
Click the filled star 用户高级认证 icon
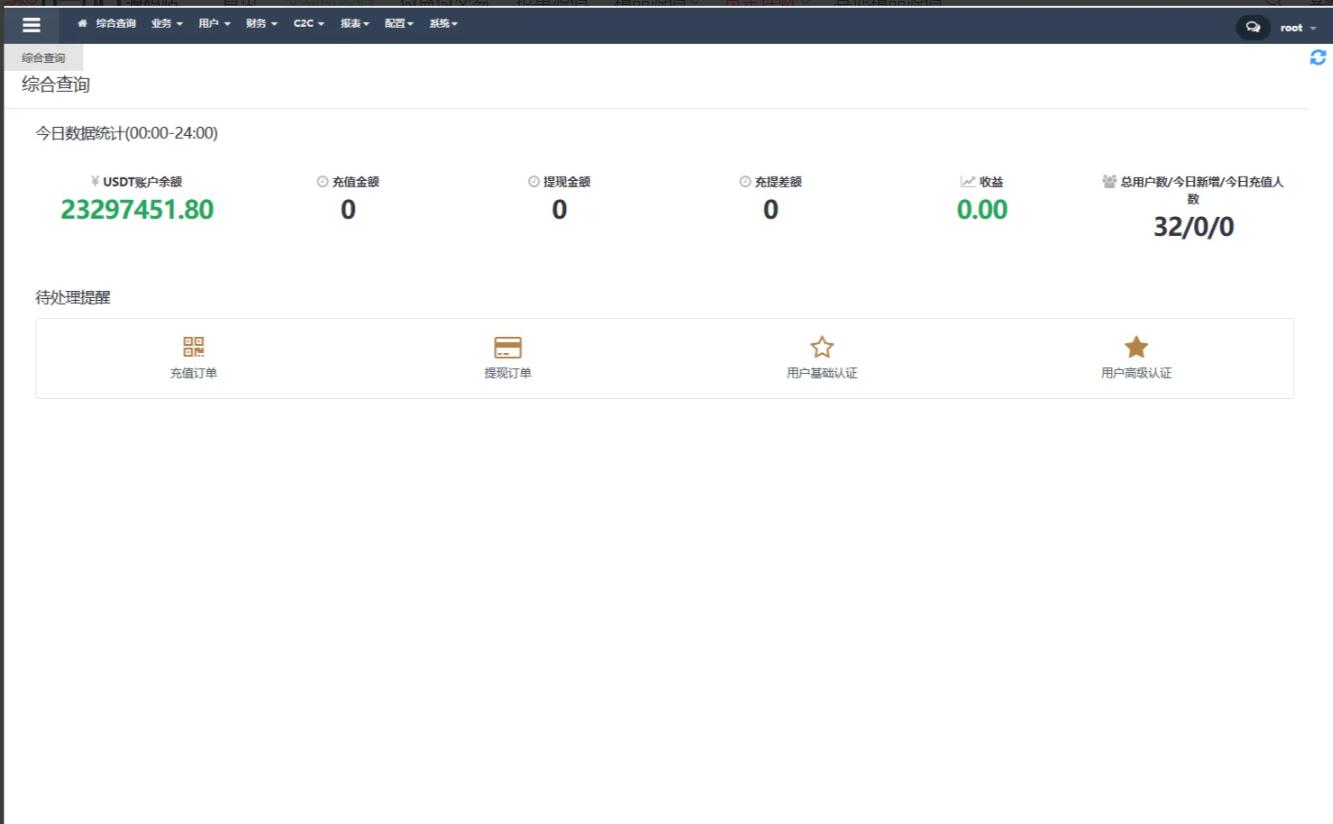pos(1136,347)
